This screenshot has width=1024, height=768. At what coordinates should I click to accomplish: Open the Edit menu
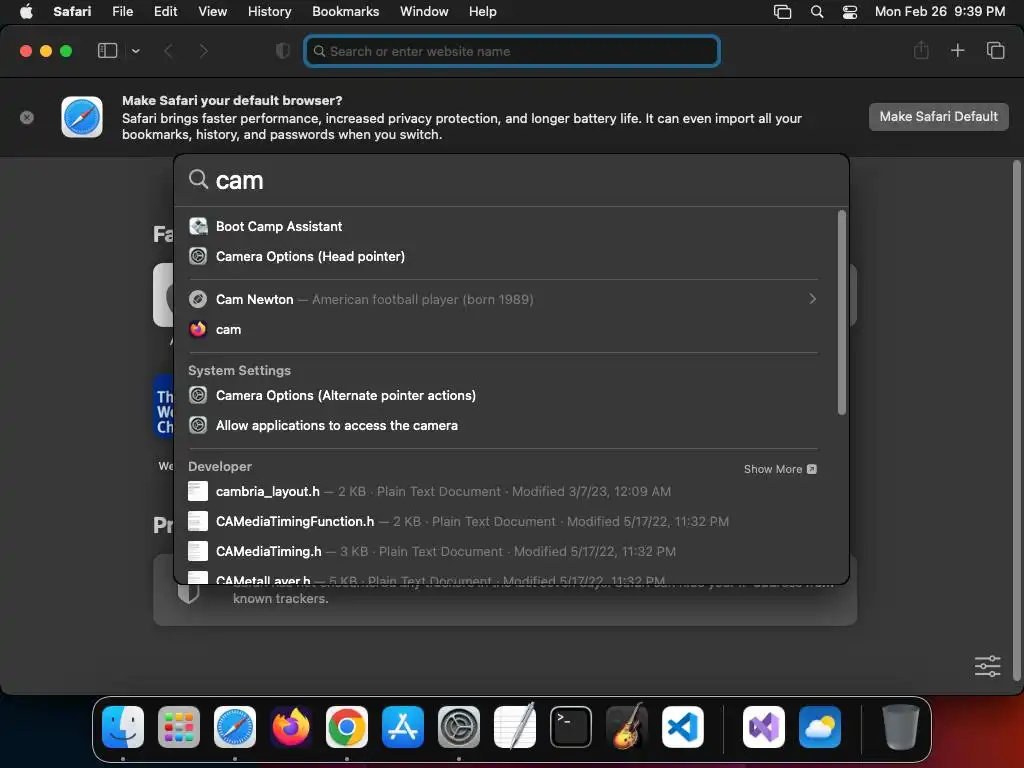(165, 11)
